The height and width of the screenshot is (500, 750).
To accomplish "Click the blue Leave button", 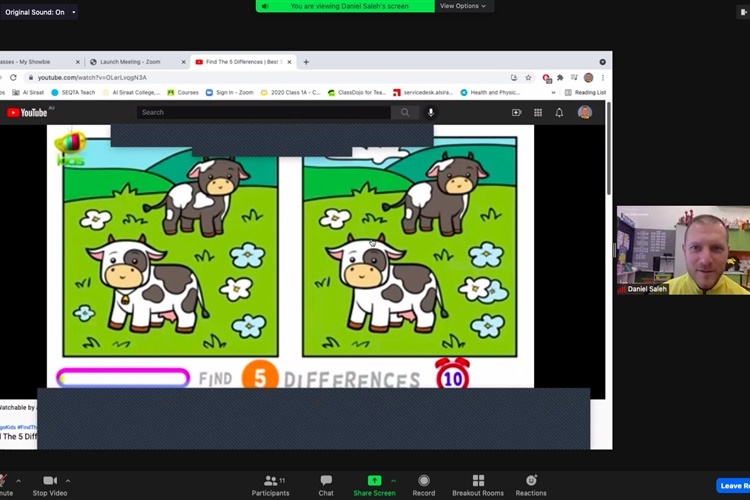I will pyautogui.click(x=733, y=485).
